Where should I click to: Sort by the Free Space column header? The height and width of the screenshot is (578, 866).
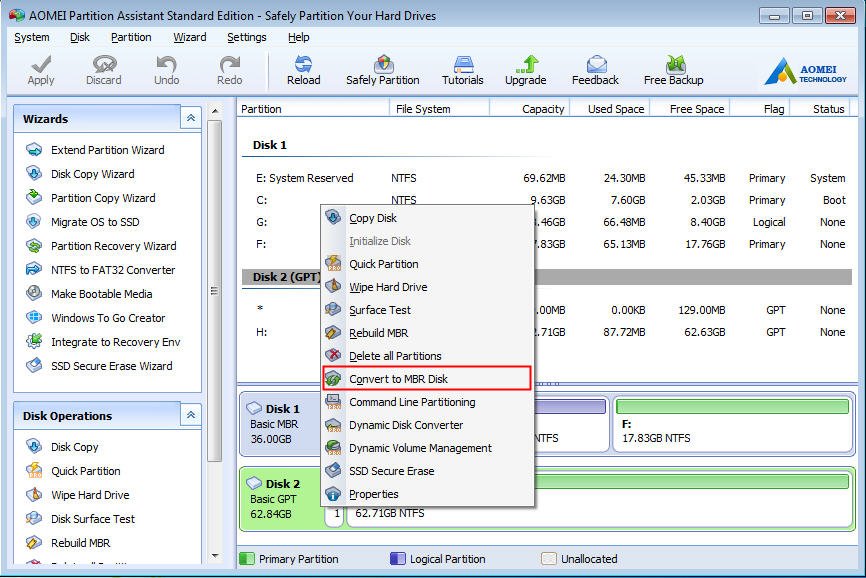click(x=690, y=109)
